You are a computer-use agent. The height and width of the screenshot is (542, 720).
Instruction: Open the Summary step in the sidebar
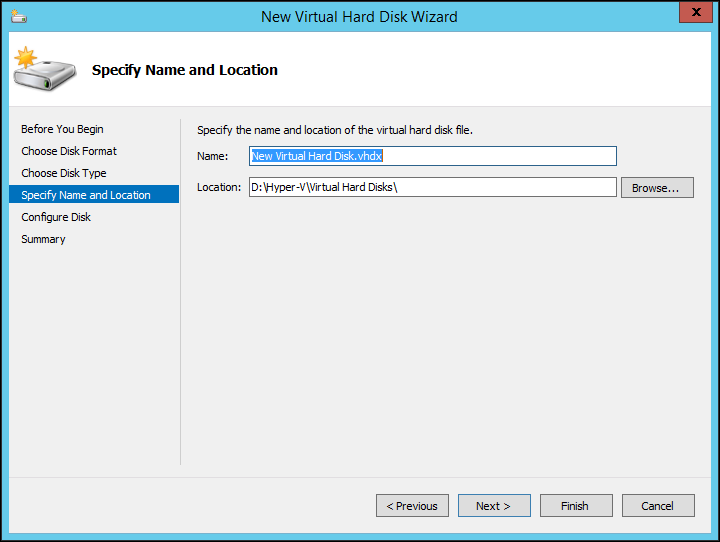point(43,239)
